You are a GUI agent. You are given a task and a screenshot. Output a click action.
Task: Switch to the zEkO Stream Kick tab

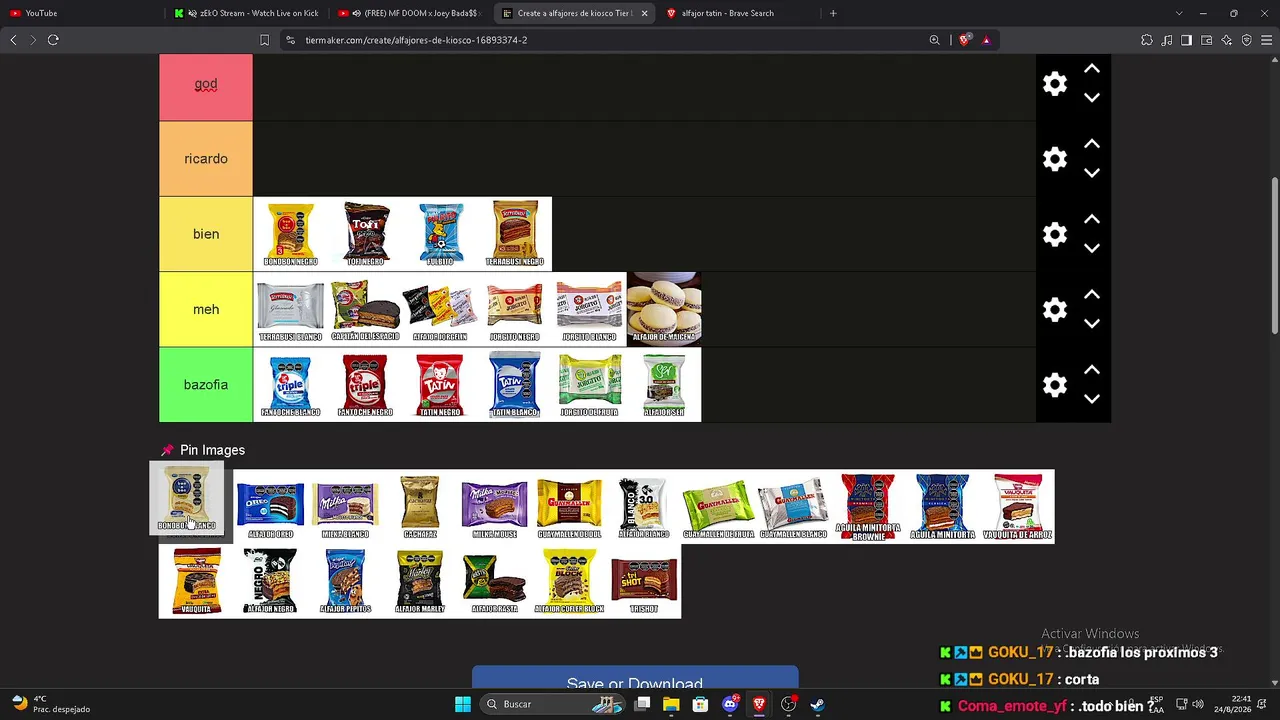coord(246,13)
